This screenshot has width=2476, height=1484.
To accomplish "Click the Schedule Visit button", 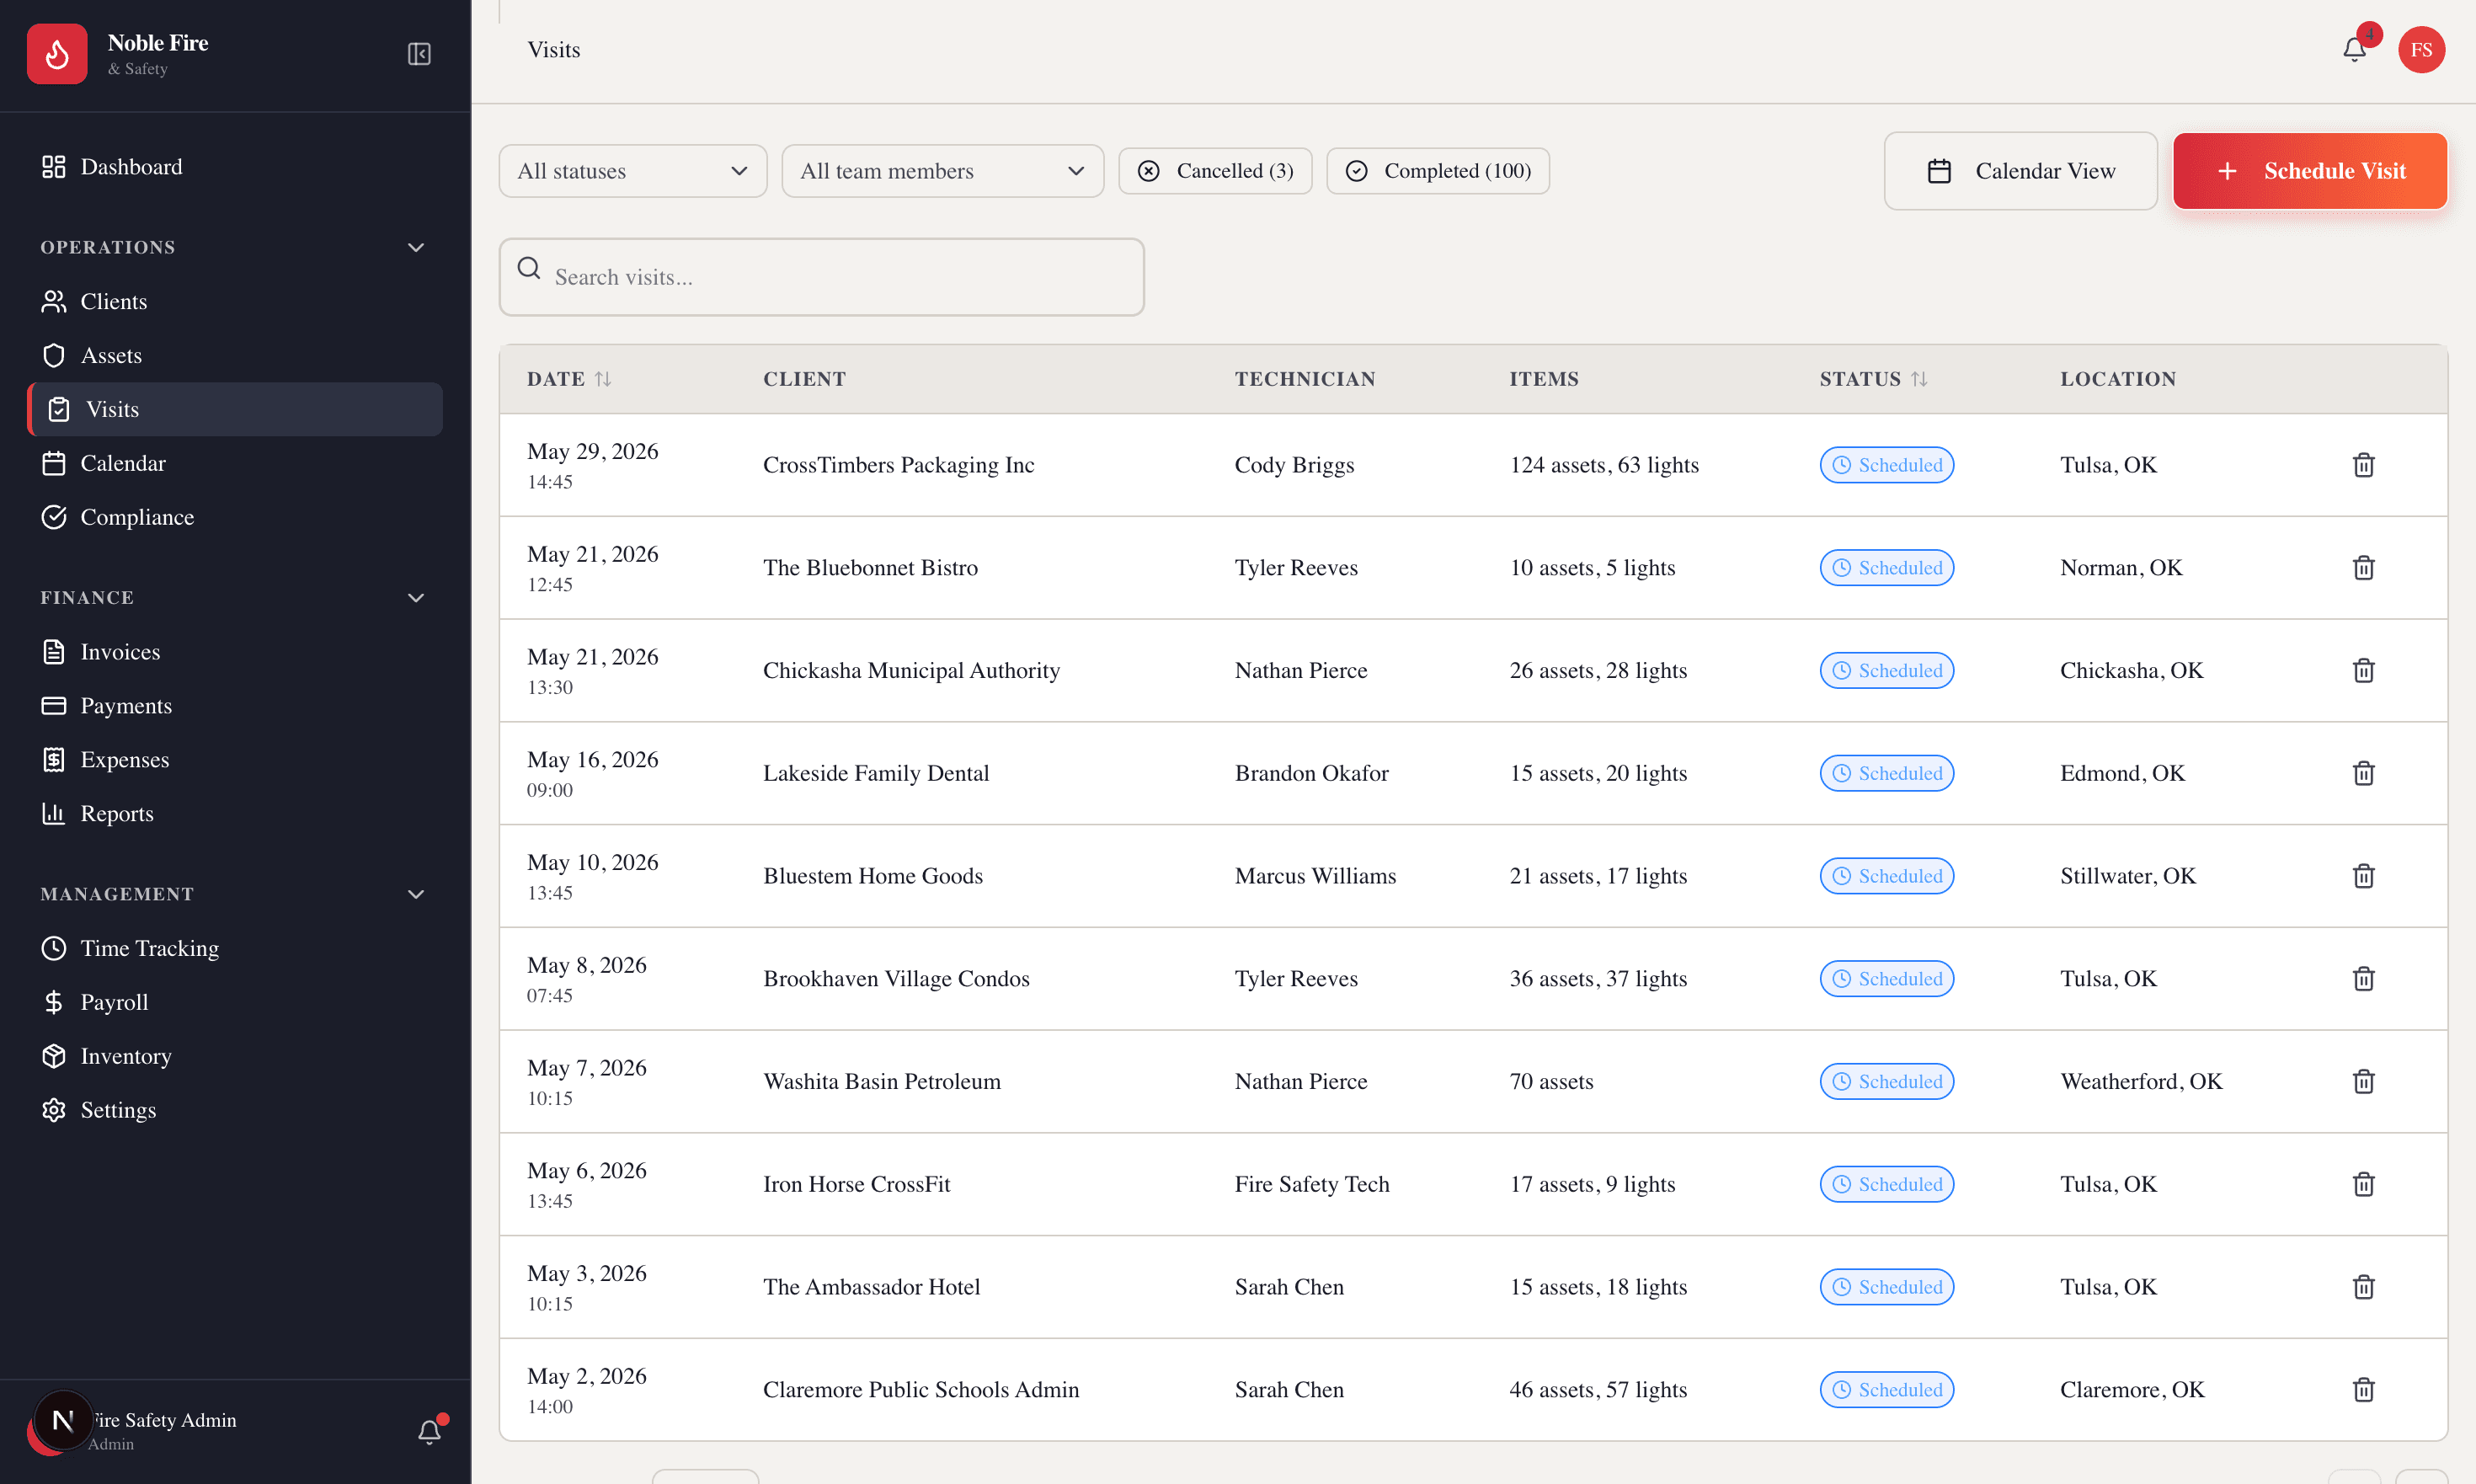I will [2309, 171].
